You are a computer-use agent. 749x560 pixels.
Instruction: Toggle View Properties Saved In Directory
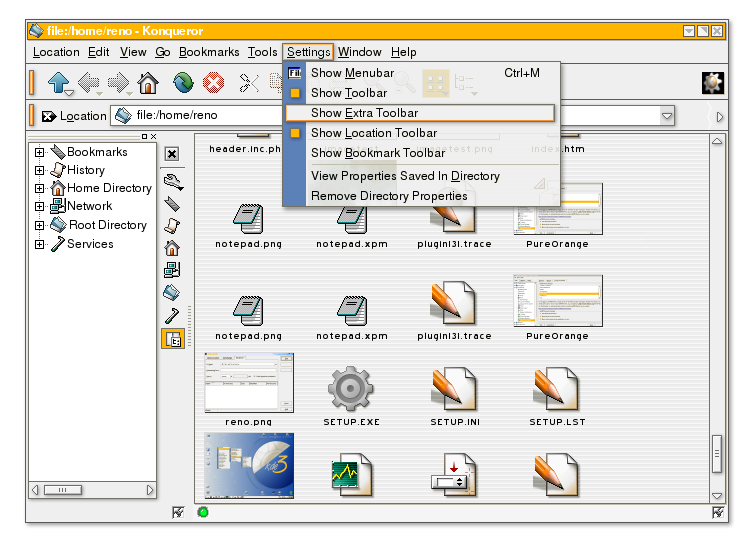point(420,176)
